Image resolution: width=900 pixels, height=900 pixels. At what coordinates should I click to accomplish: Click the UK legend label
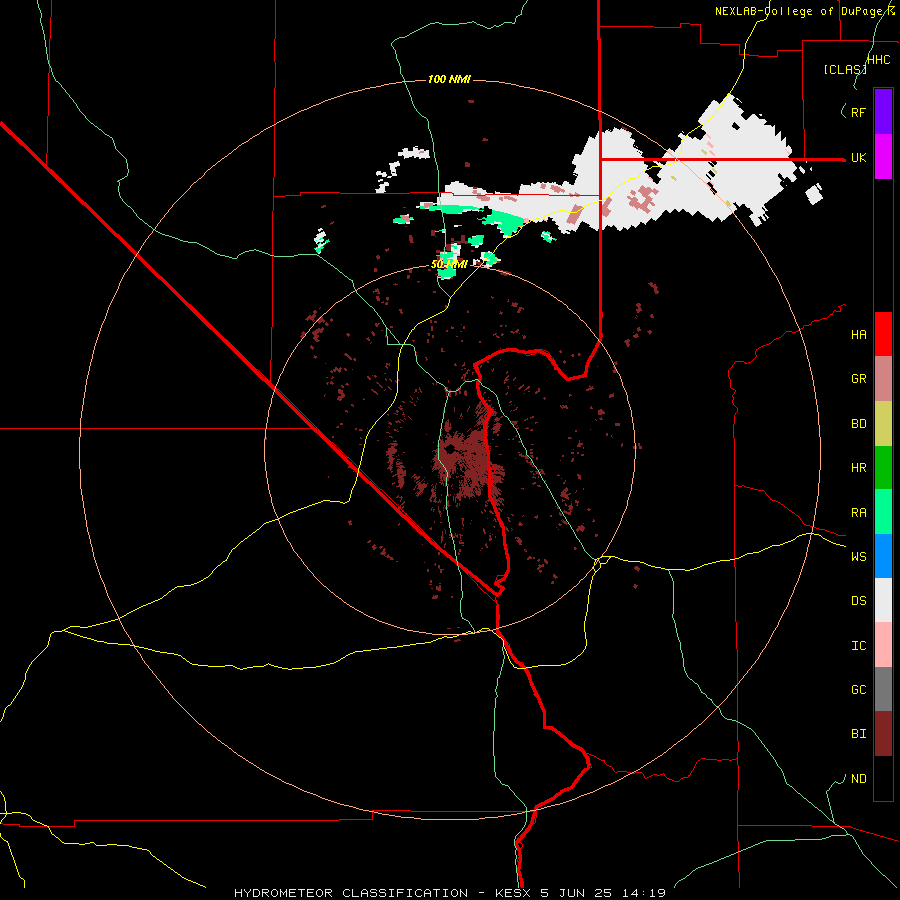pos(858,158)
